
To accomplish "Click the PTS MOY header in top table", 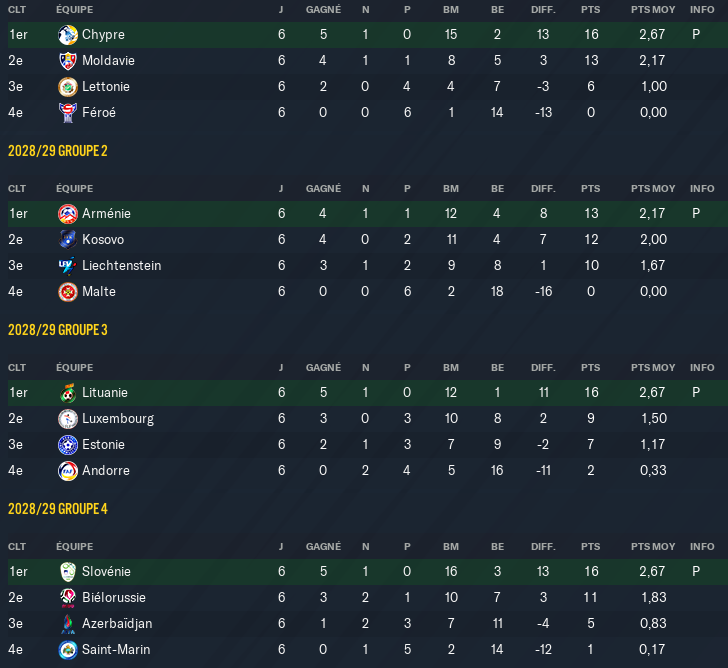I will click(653, 10).
